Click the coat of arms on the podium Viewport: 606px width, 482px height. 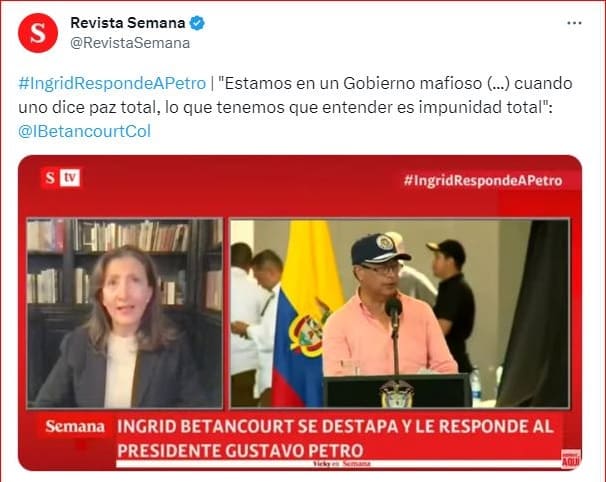(x=397, y=393)
